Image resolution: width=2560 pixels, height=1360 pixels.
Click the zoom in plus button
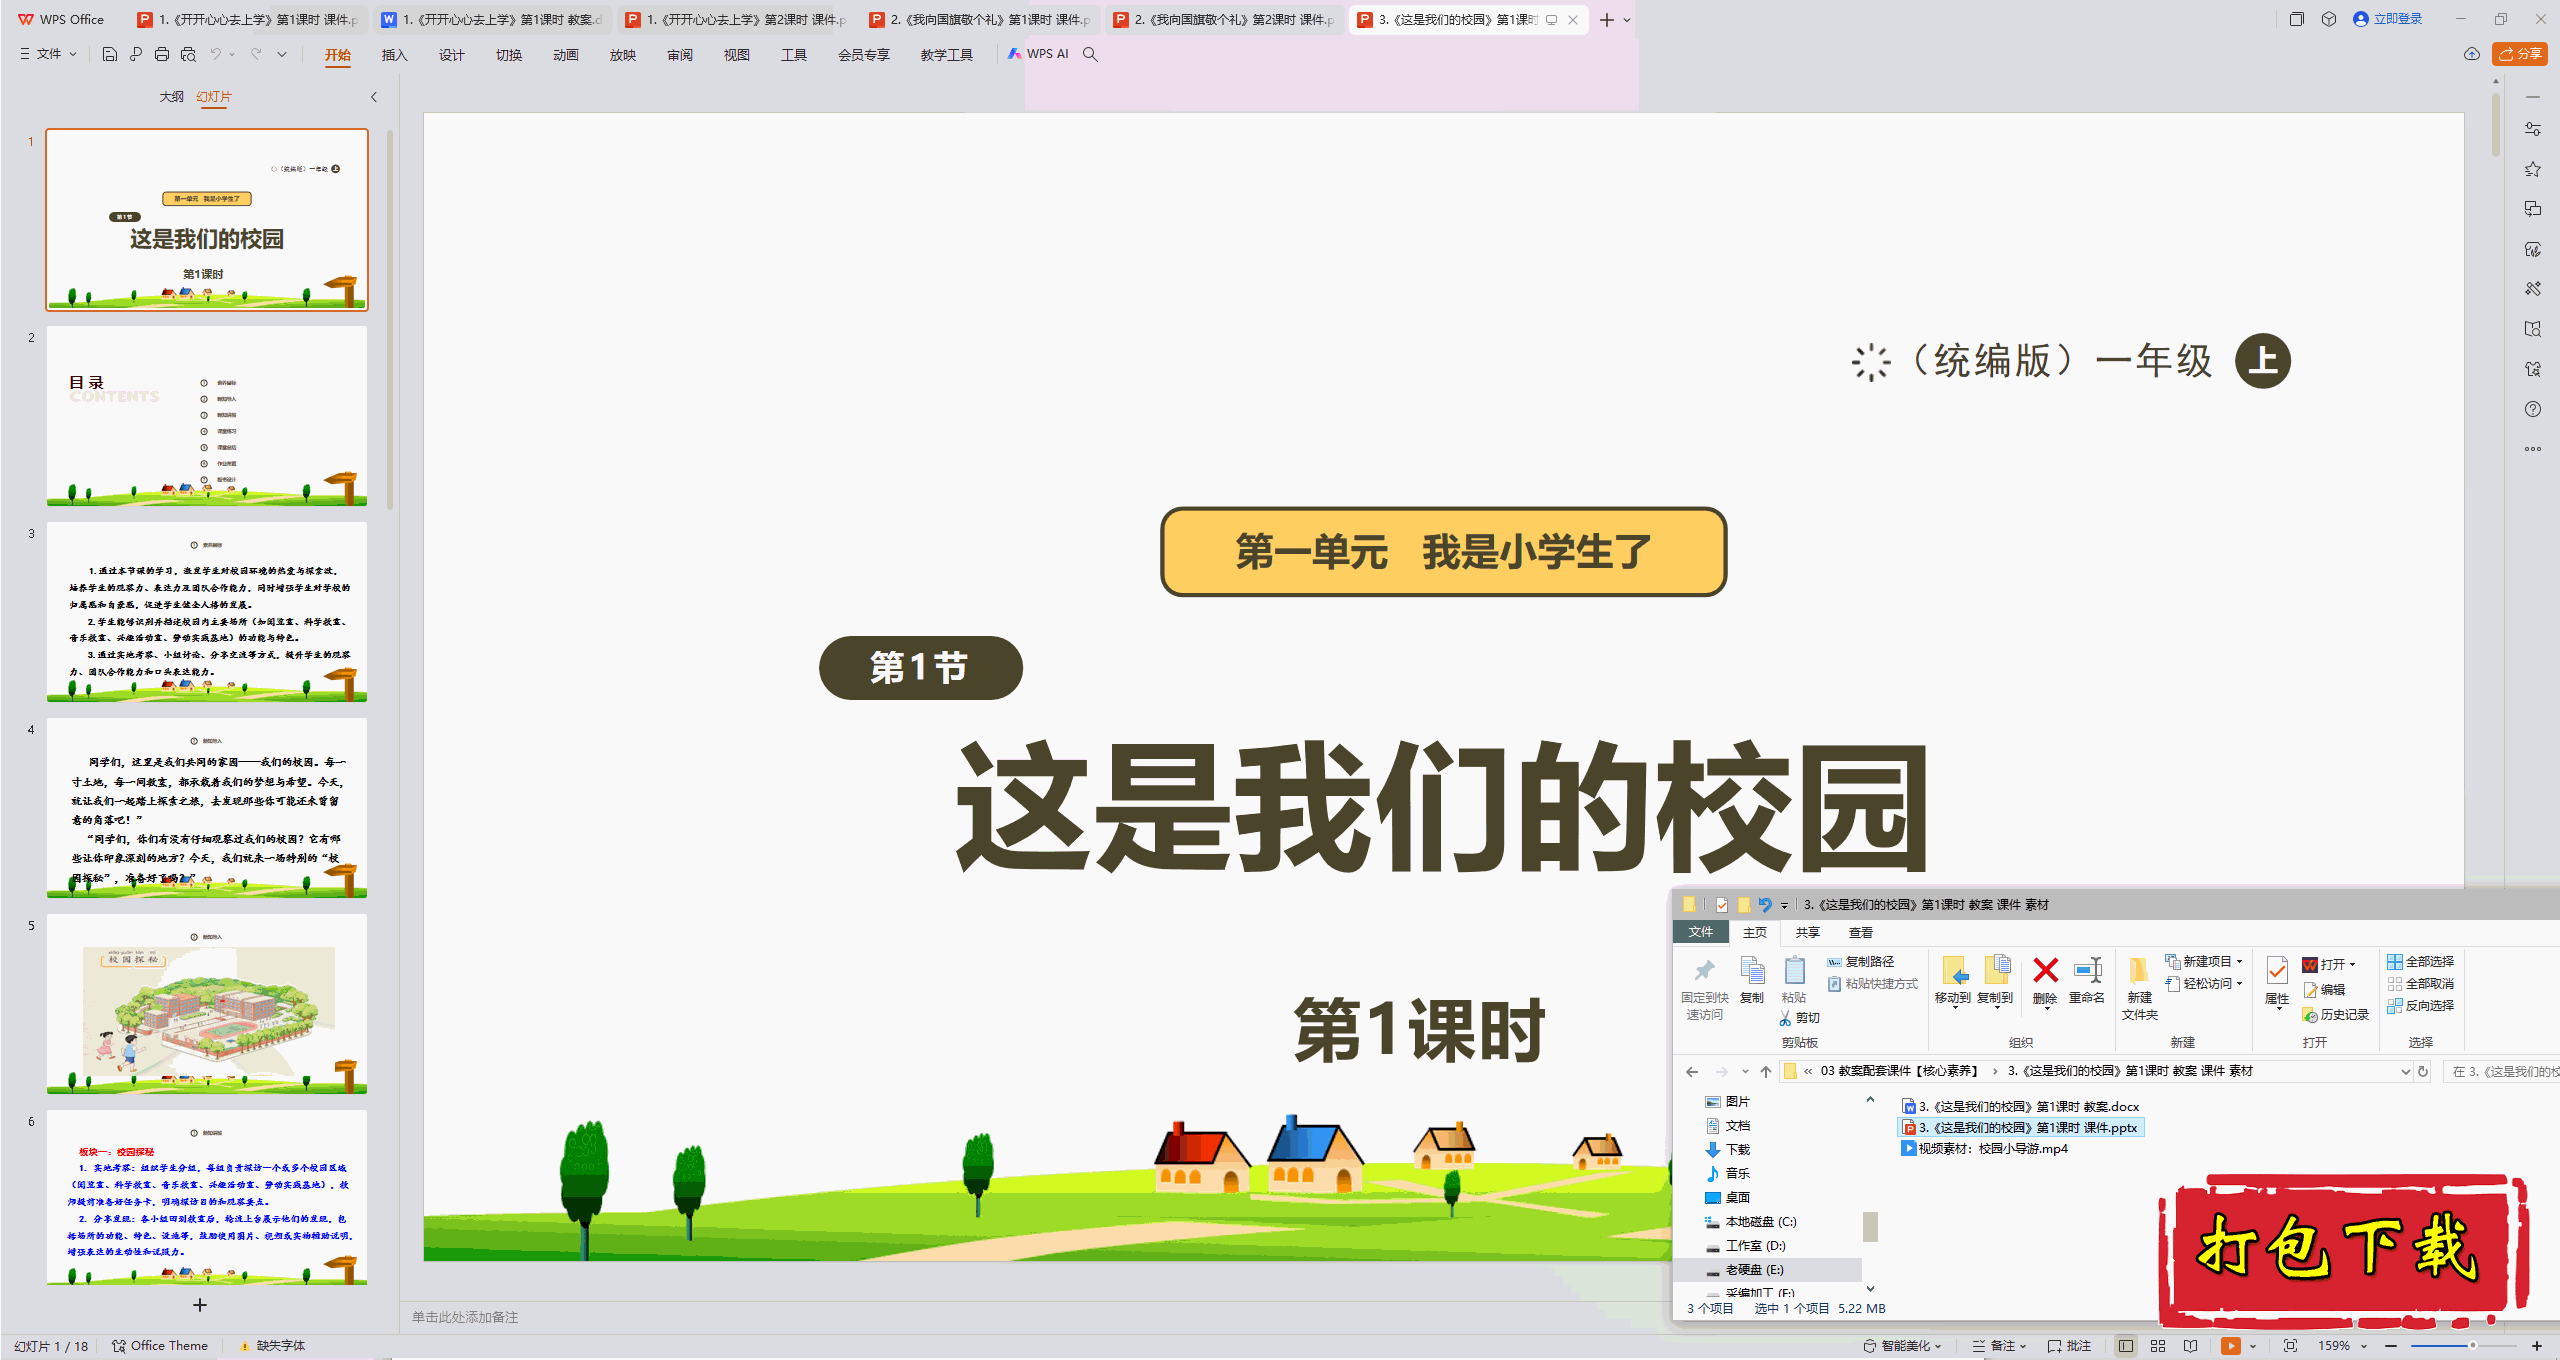click(x=2537, y=1346)
